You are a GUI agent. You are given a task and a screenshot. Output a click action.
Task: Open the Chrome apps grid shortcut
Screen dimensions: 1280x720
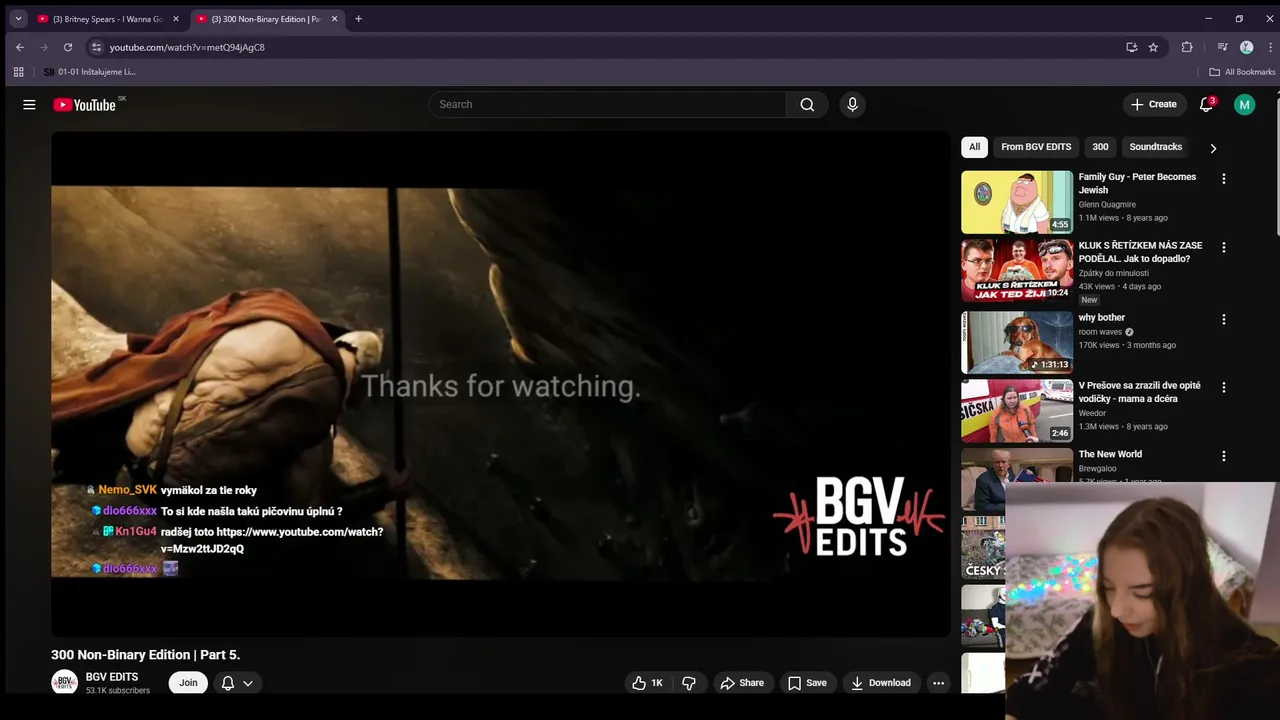(18, 72)
